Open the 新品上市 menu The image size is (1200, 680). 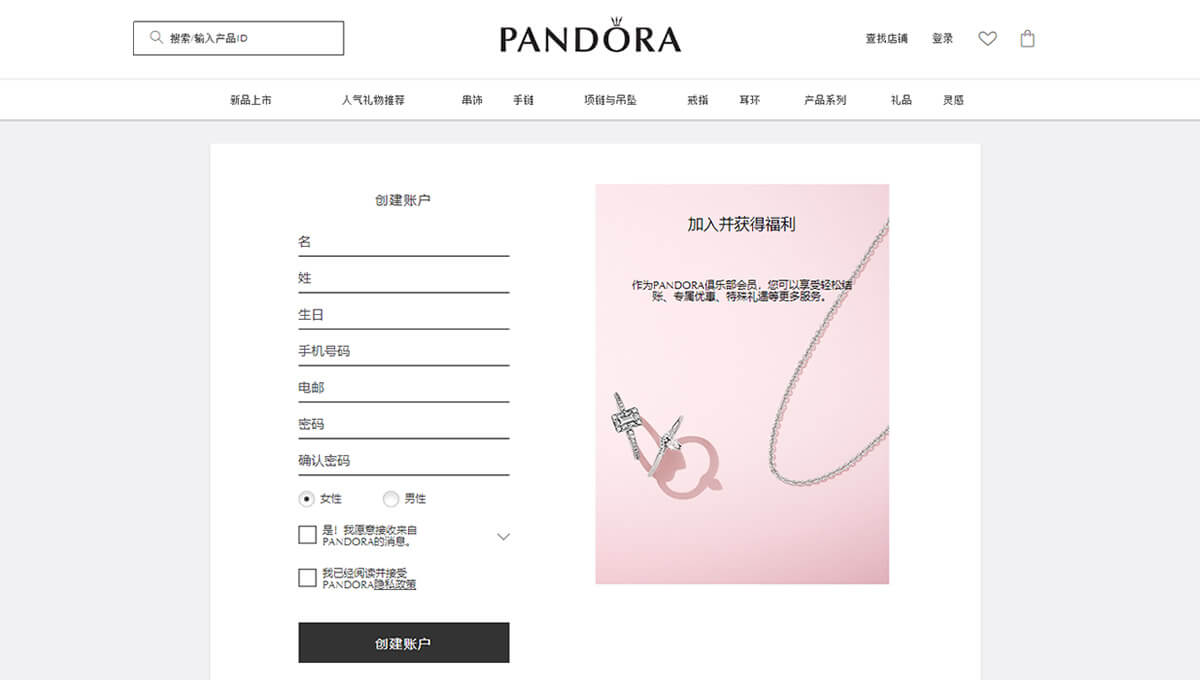(251, 100)
